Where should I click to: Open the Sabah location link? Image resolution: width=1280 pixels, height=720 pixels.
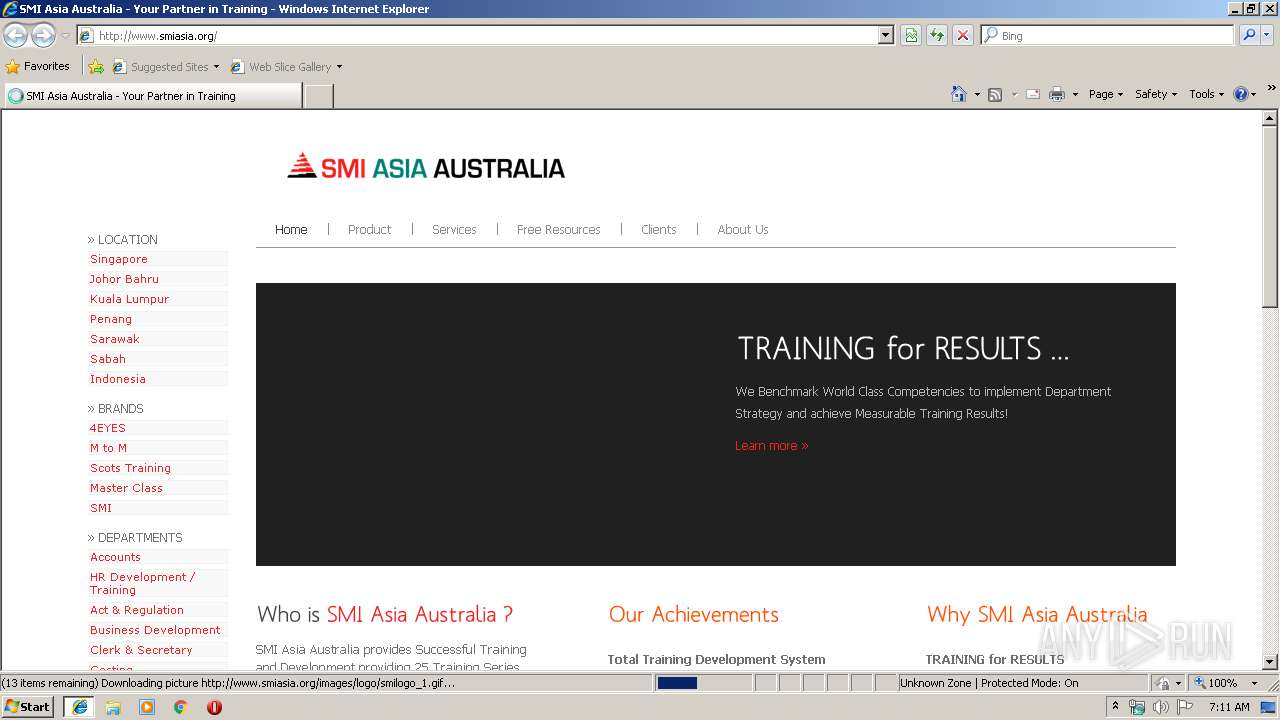[107, 359]
